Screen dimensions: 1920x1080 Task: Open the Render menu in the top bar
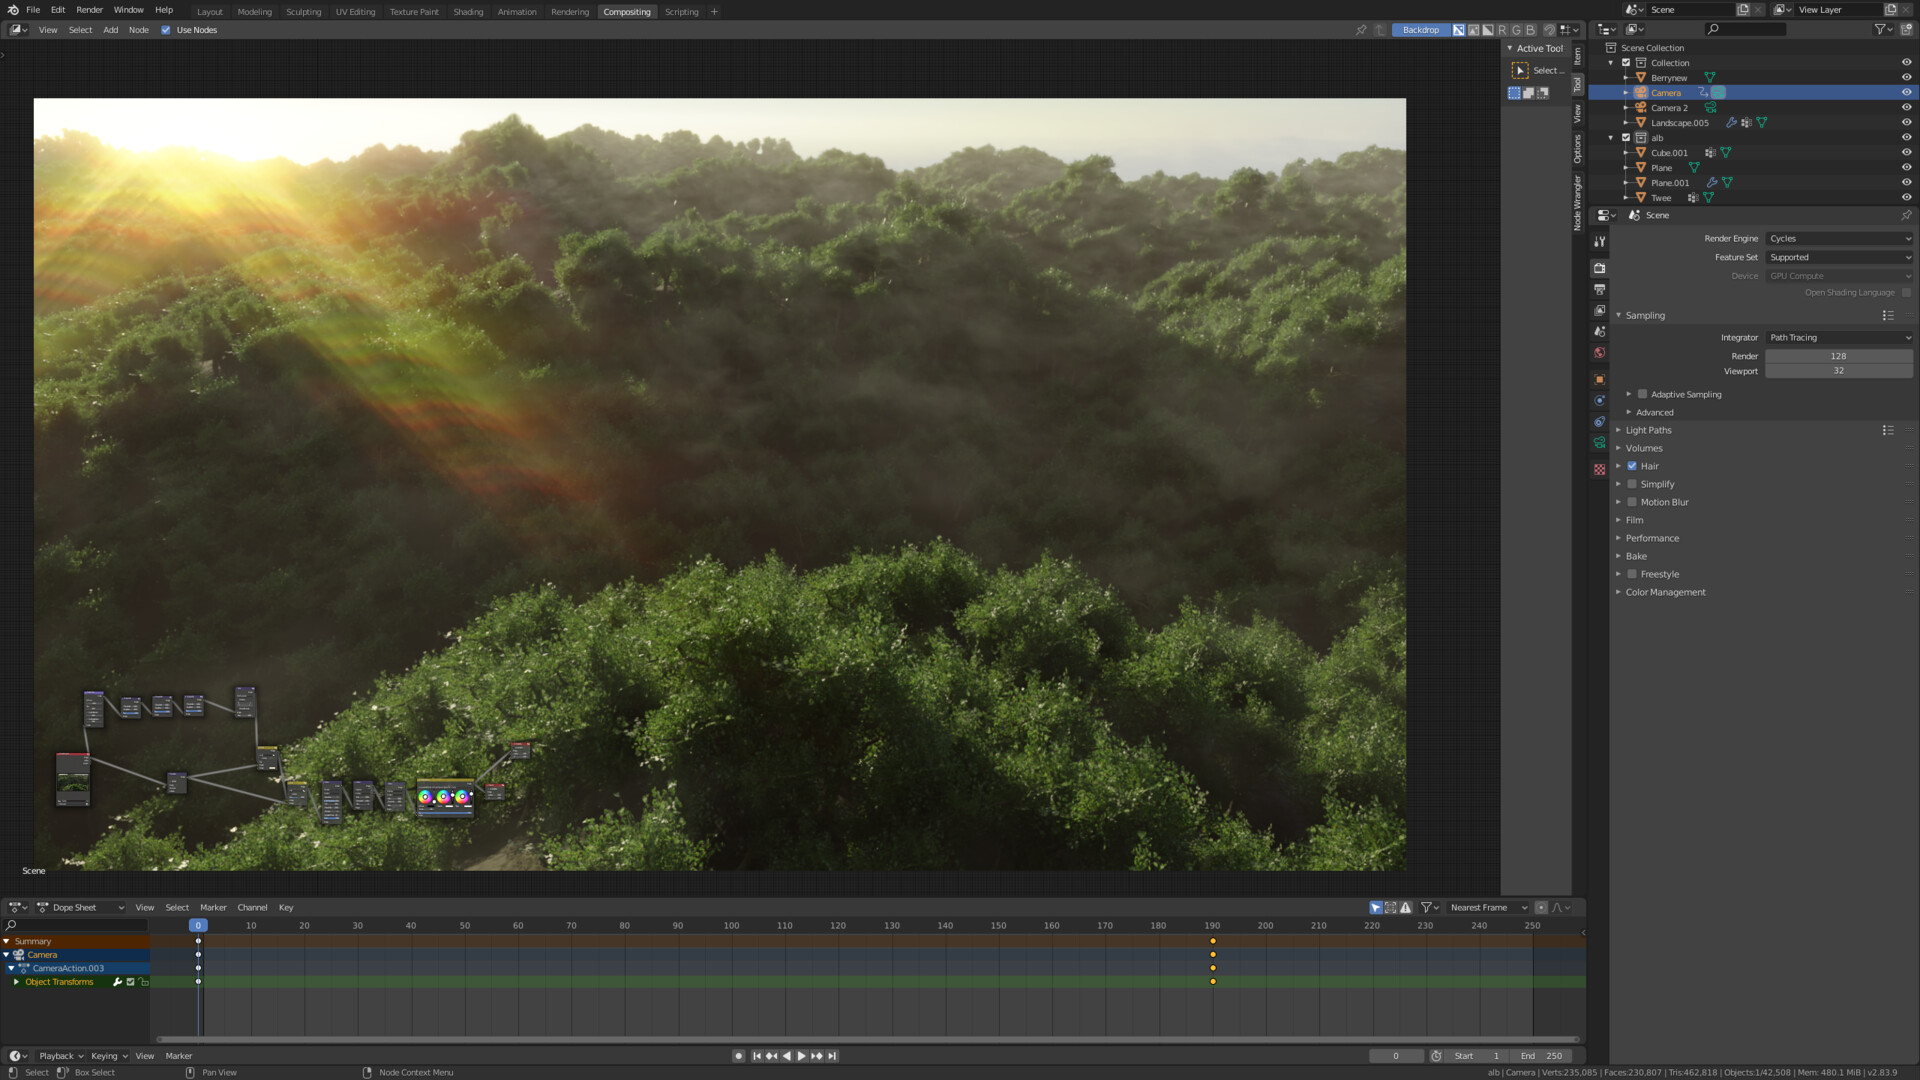coord(89,9)
